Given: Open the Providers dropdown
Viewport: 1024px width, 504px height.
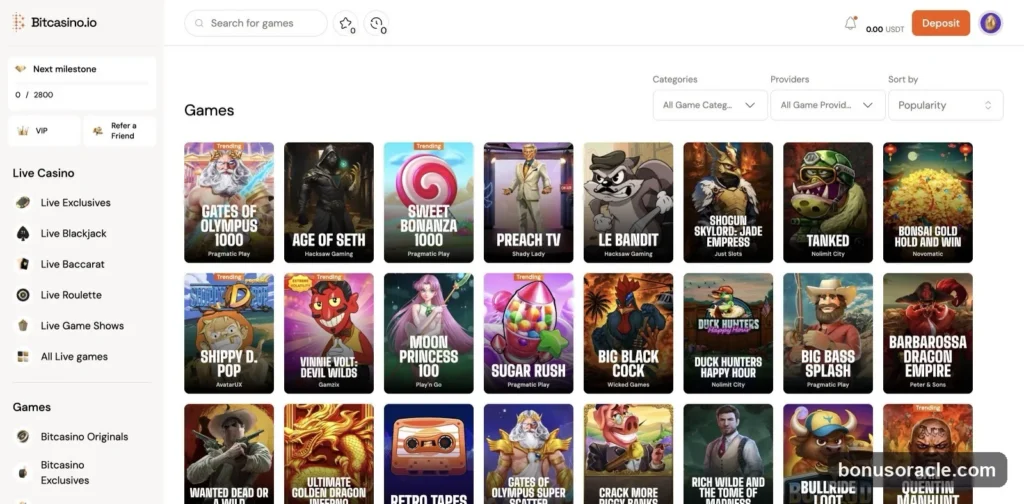Looking at the screenshot, I should (827, 105).
